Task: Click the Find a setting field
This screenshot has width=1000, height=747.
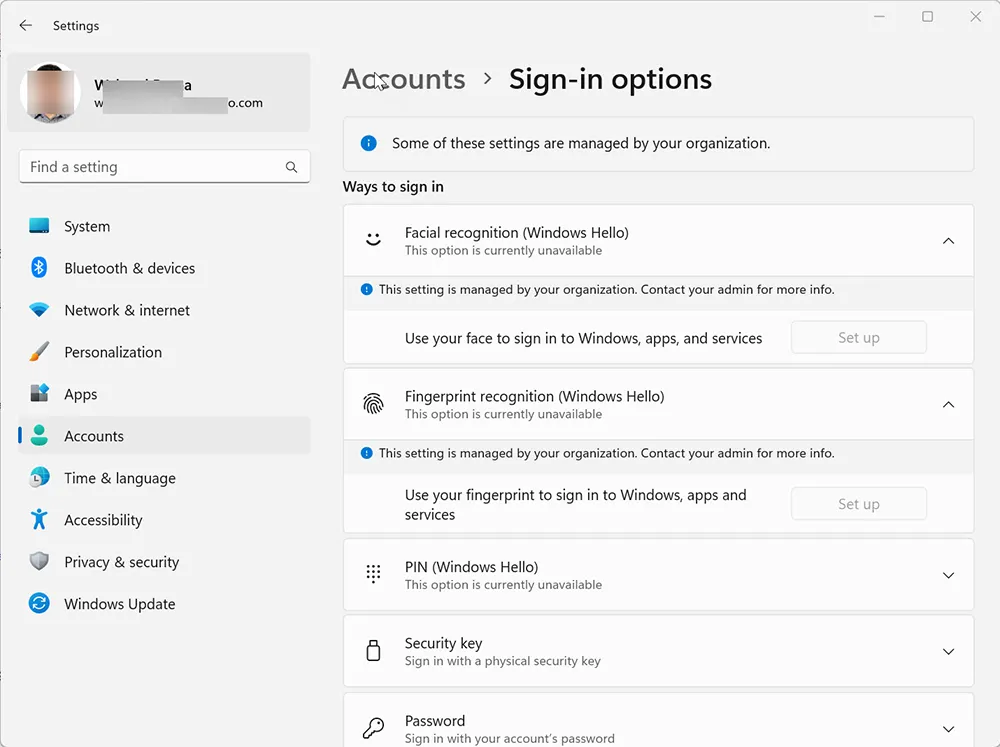Action: click(150, 167)
